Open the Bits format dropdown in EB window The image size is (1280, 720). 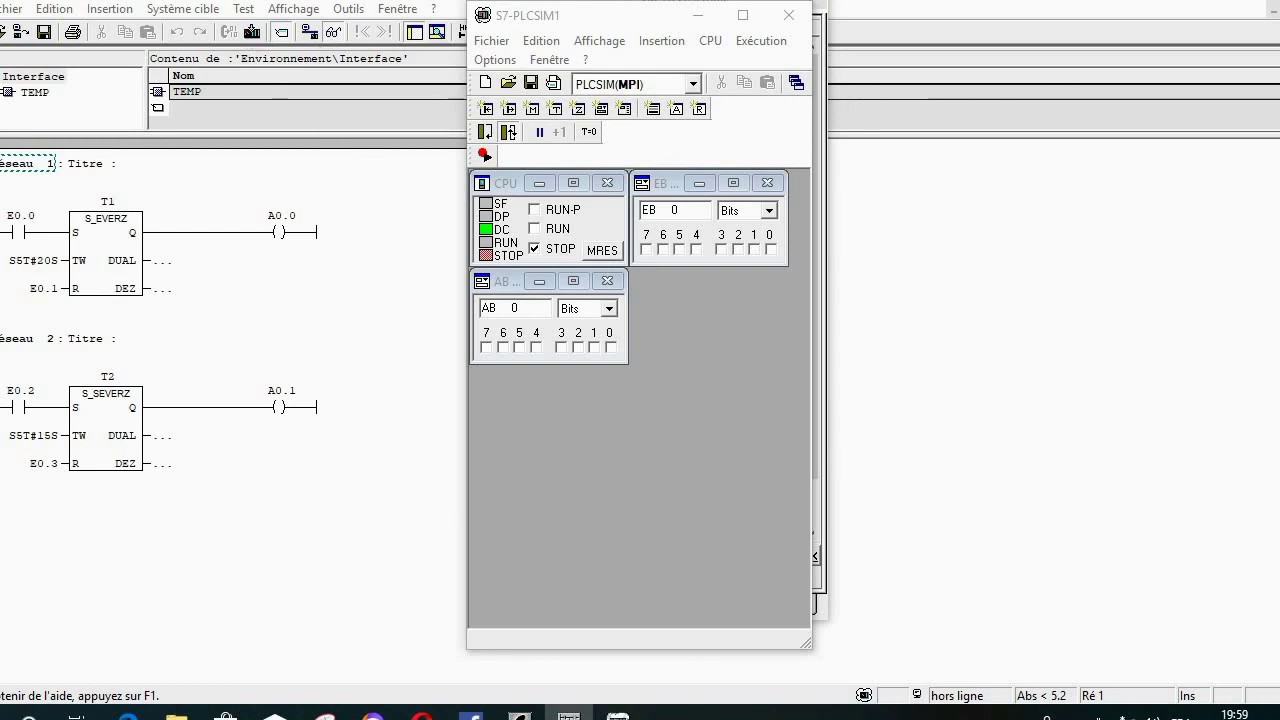(769, 210)
